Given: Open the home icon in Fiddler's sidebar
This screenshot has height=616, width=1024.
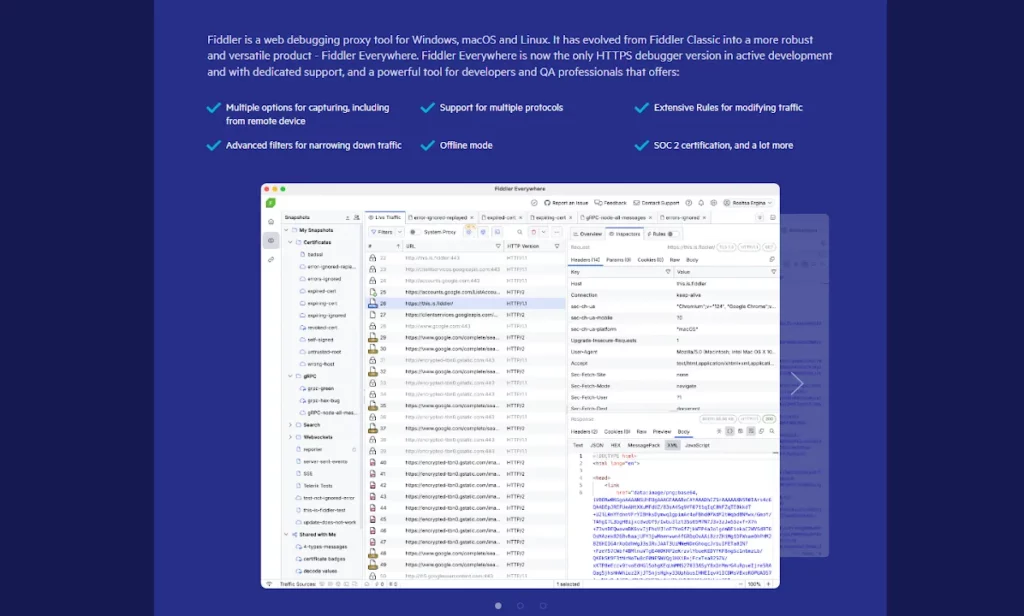Looking at the screenshot, I should pos(271,221).
